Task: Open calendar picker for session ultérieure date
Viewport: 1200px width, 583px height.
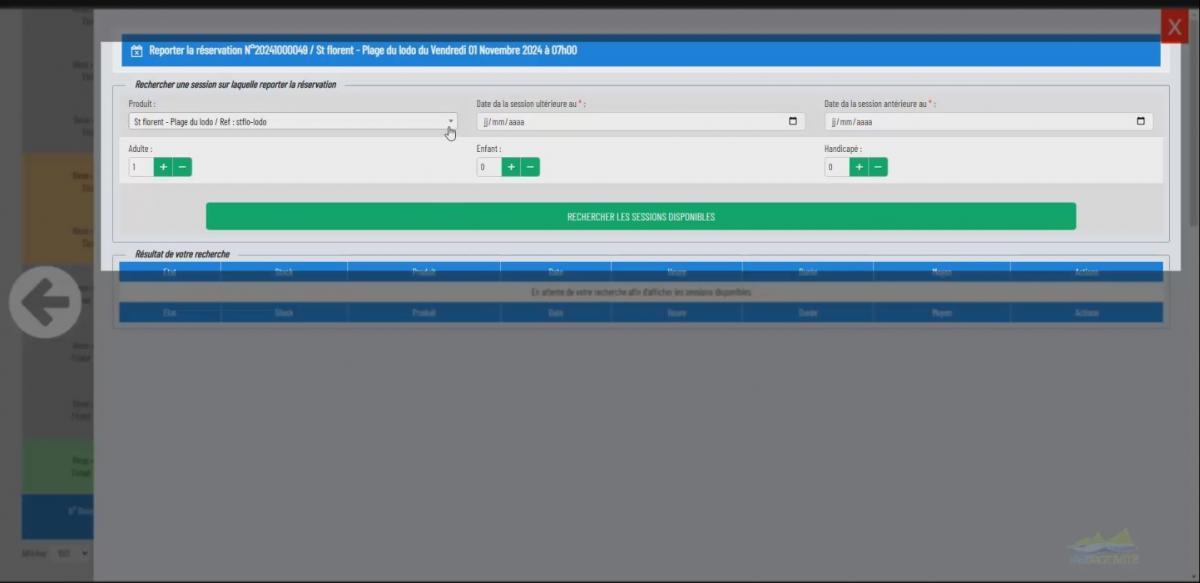Action: point(793,121)
